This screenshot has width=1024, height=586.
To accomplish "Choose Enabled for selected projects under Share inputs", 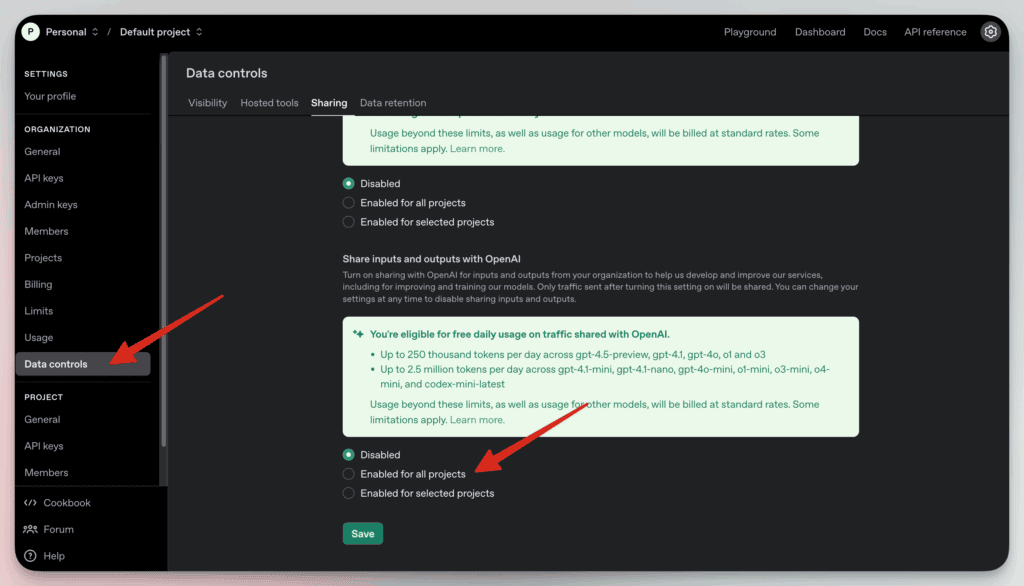I will [349, 493].
